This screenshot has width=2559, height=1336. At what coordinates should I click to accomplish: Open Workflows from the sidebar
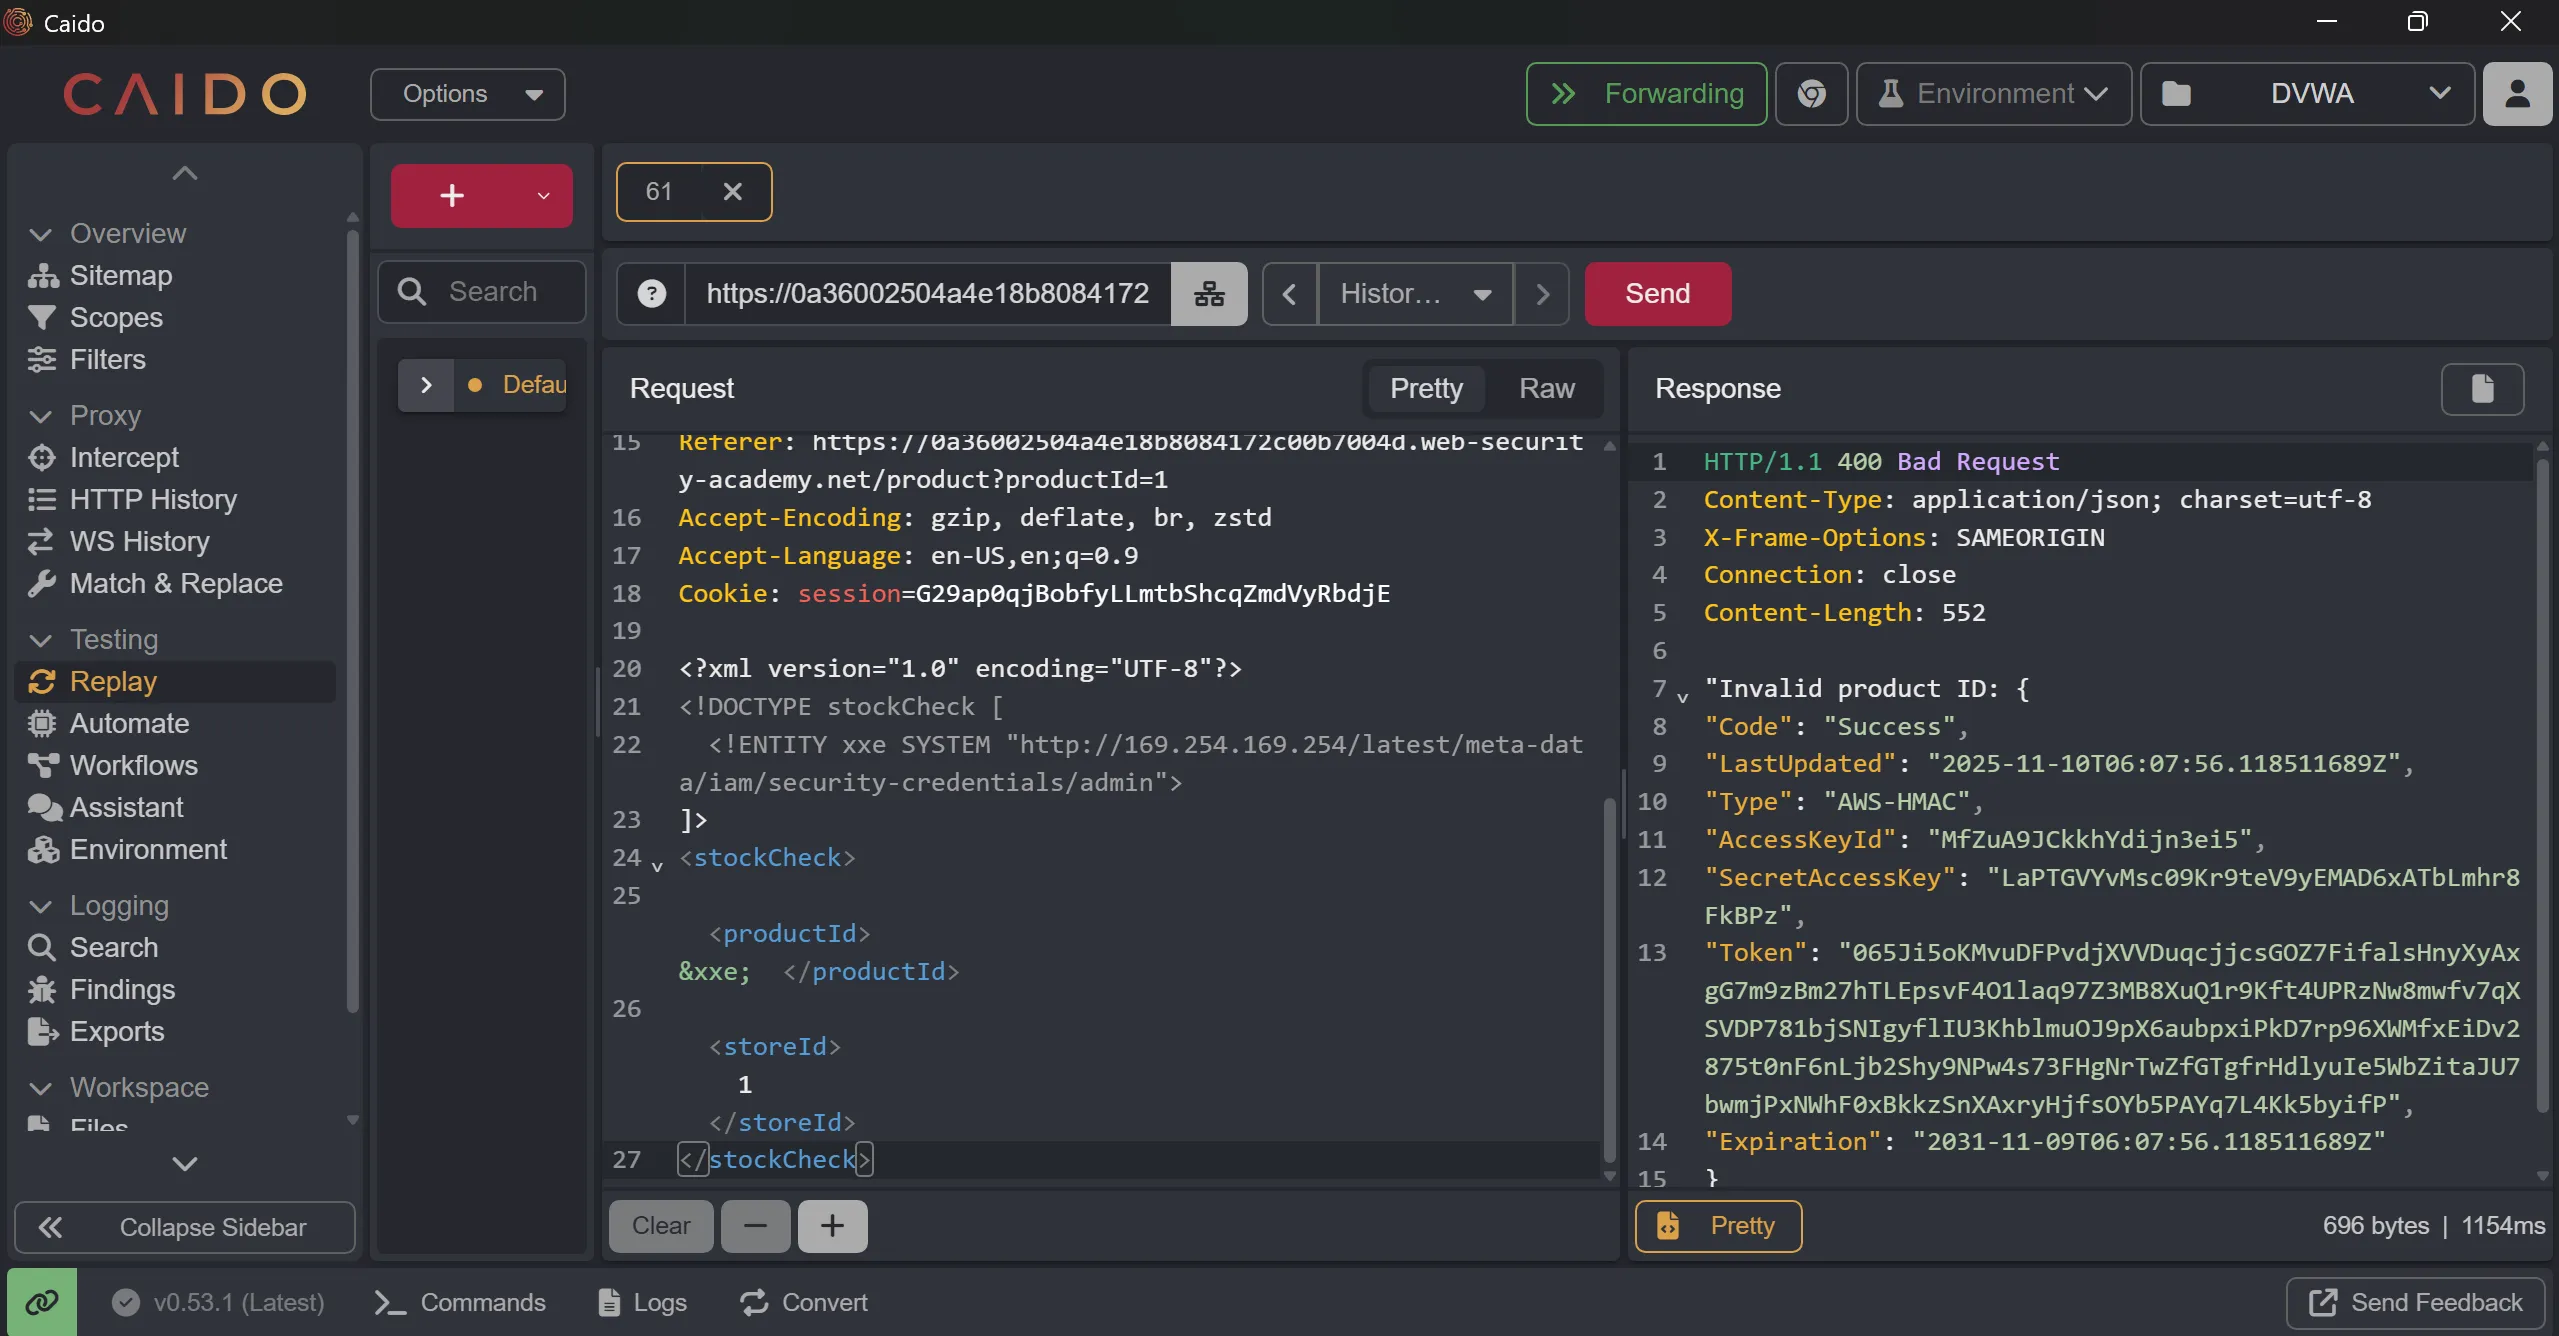coord(133,765)
